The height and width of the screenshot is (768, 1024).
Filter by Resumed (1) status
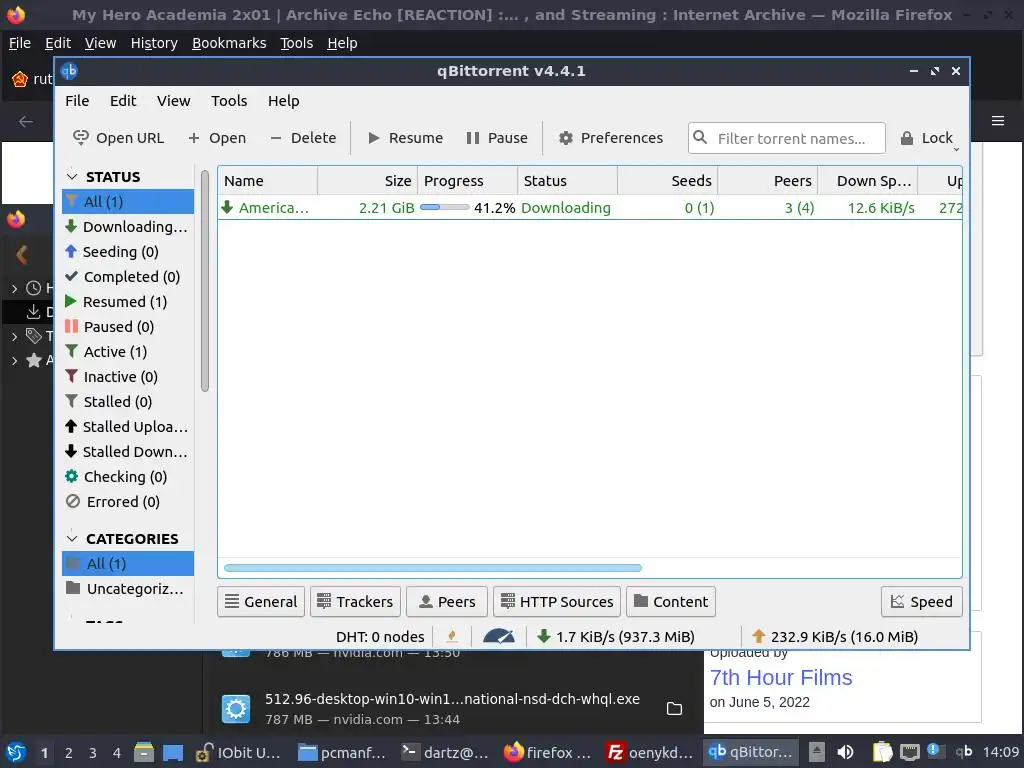128,302
